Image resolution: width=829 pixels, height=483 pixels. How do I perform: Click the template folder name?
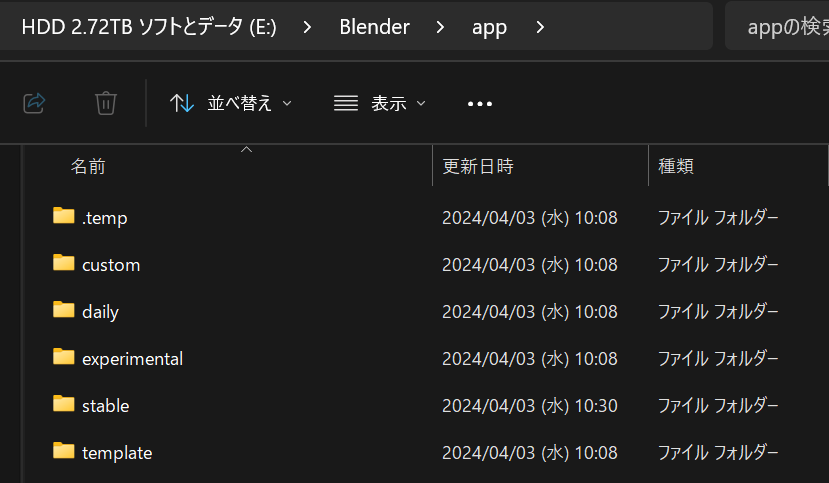pyautogui.click(x=117, y=453)
